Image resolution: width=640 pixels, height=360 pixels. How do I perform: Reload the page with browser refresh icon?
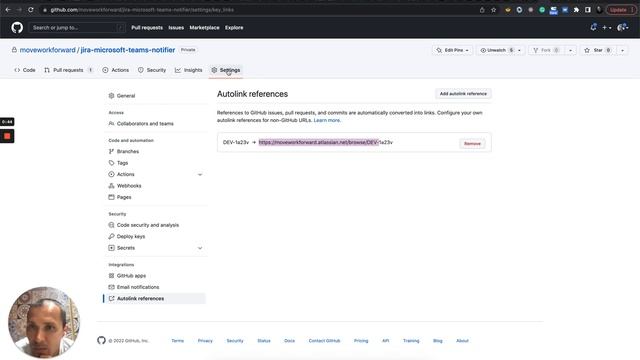pyautogui.click(x=31, y=9)
